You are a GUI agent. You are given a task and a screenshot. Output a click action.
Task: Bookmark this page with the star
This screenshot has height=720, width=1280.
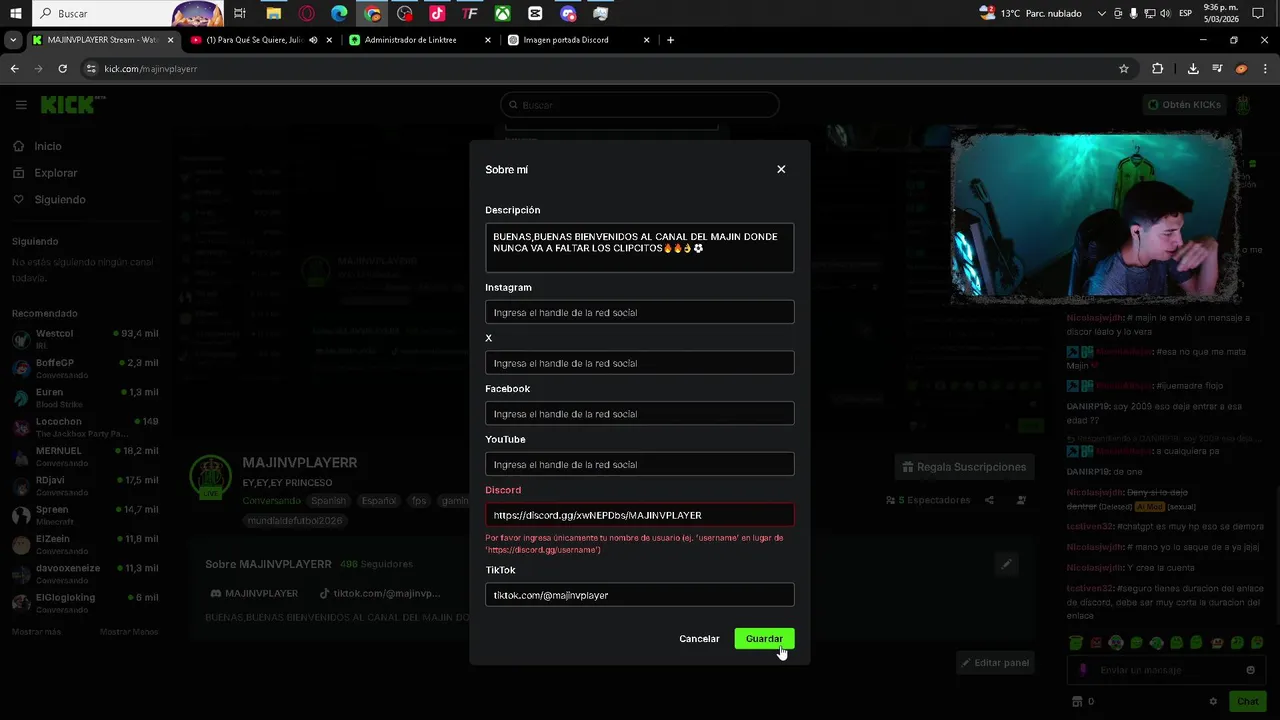click(1124, 69)
